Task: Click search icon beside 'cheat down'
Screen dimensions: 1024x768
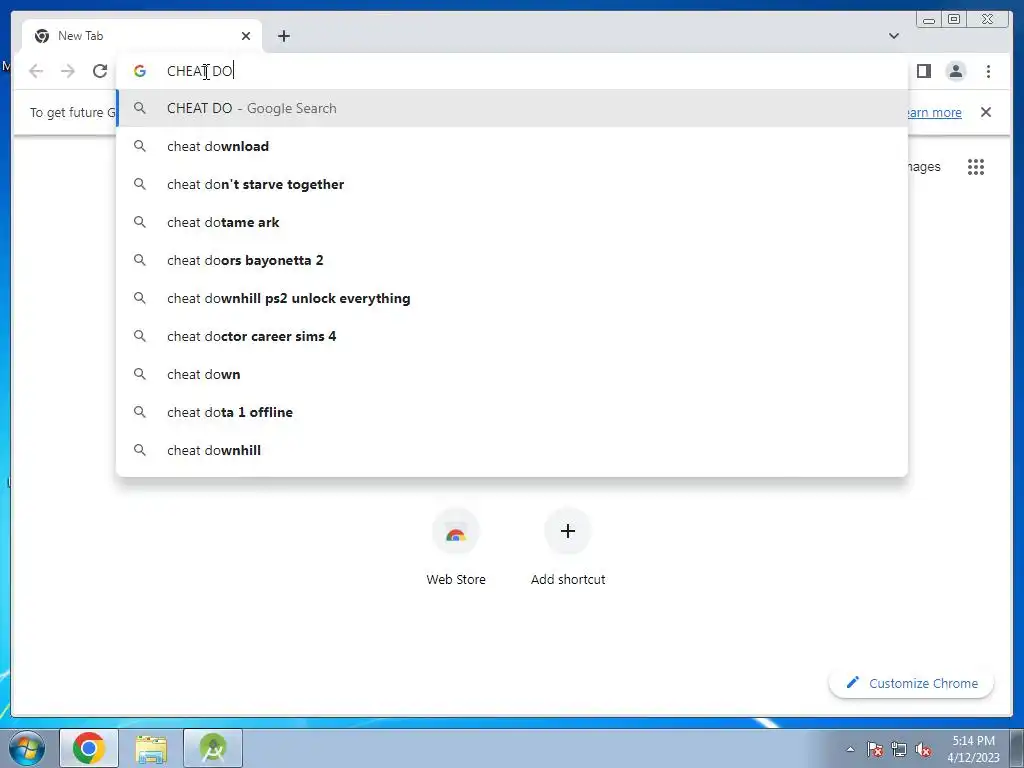Action: coord(140,374)
